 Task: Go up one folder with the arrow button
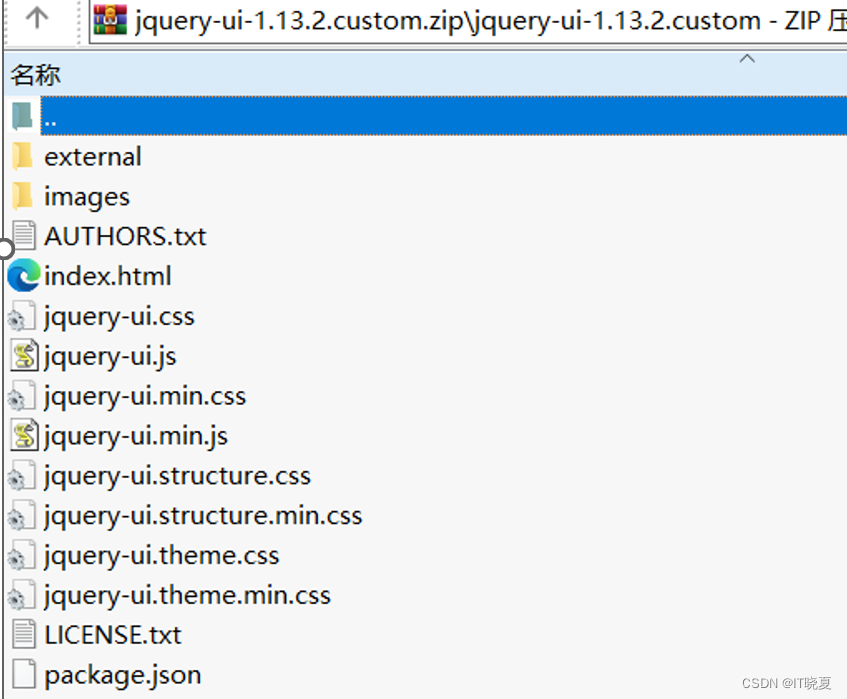[37, 17]
